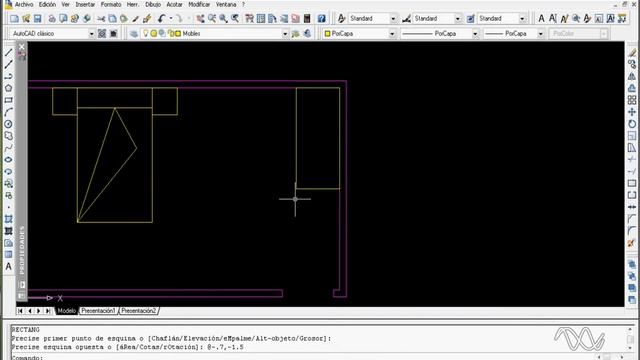Image resolution: width=640 pixels, height=360 pixels.
Task: Select the Hatch tool
Action: [x=8, y=219]
